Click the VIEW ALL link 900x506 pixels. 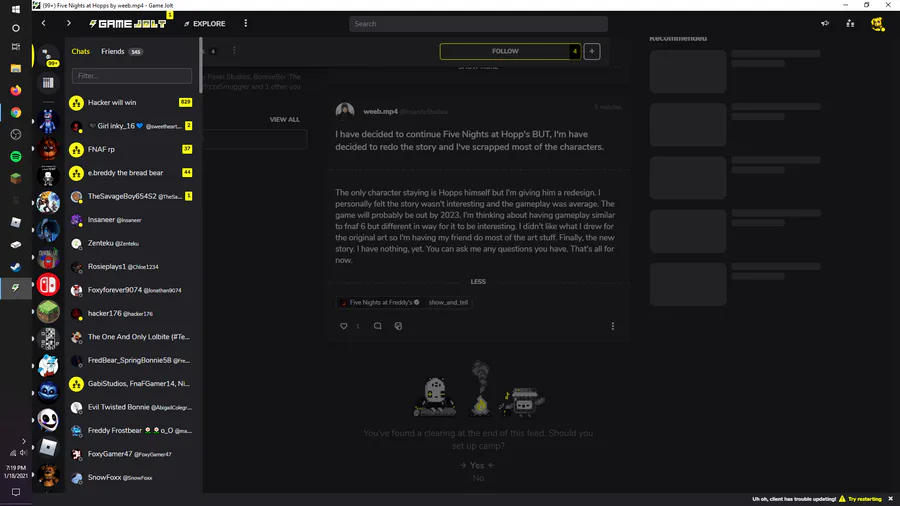[x=285, y=120]
